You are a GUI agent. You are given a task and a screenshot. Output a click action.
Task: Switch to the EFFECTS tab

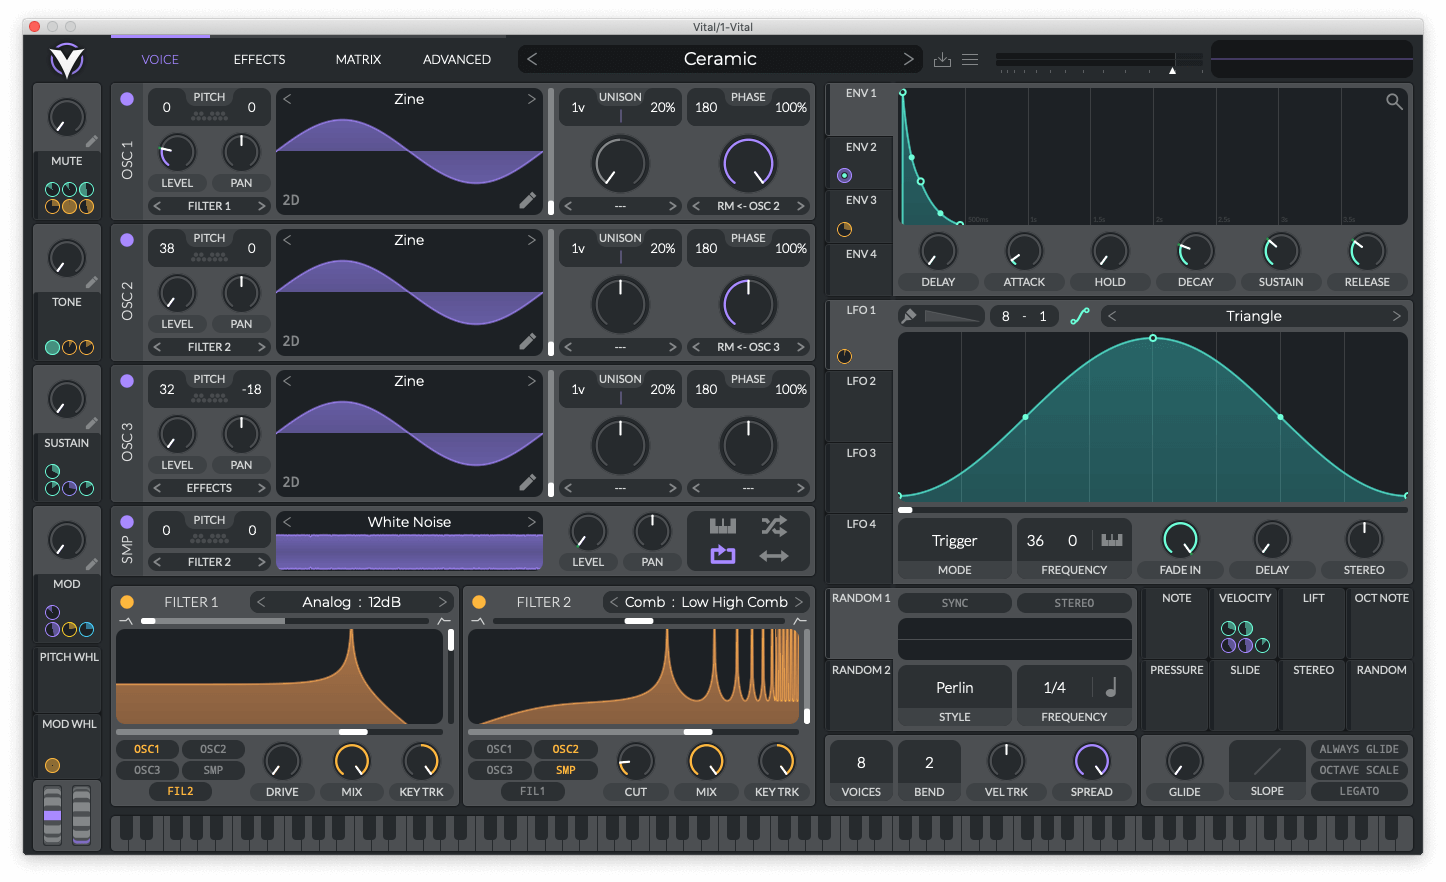coord(259,59)
